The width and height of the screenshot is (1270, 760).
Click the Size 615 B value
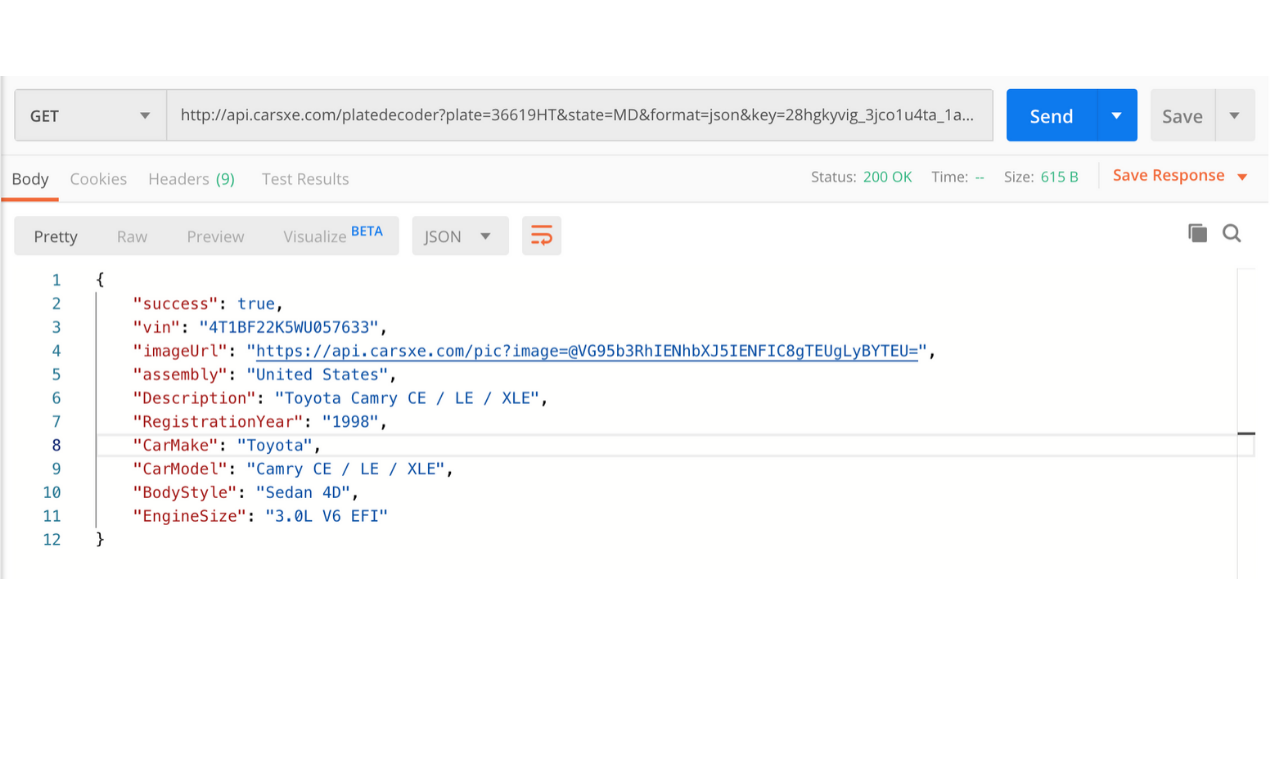1059,177
